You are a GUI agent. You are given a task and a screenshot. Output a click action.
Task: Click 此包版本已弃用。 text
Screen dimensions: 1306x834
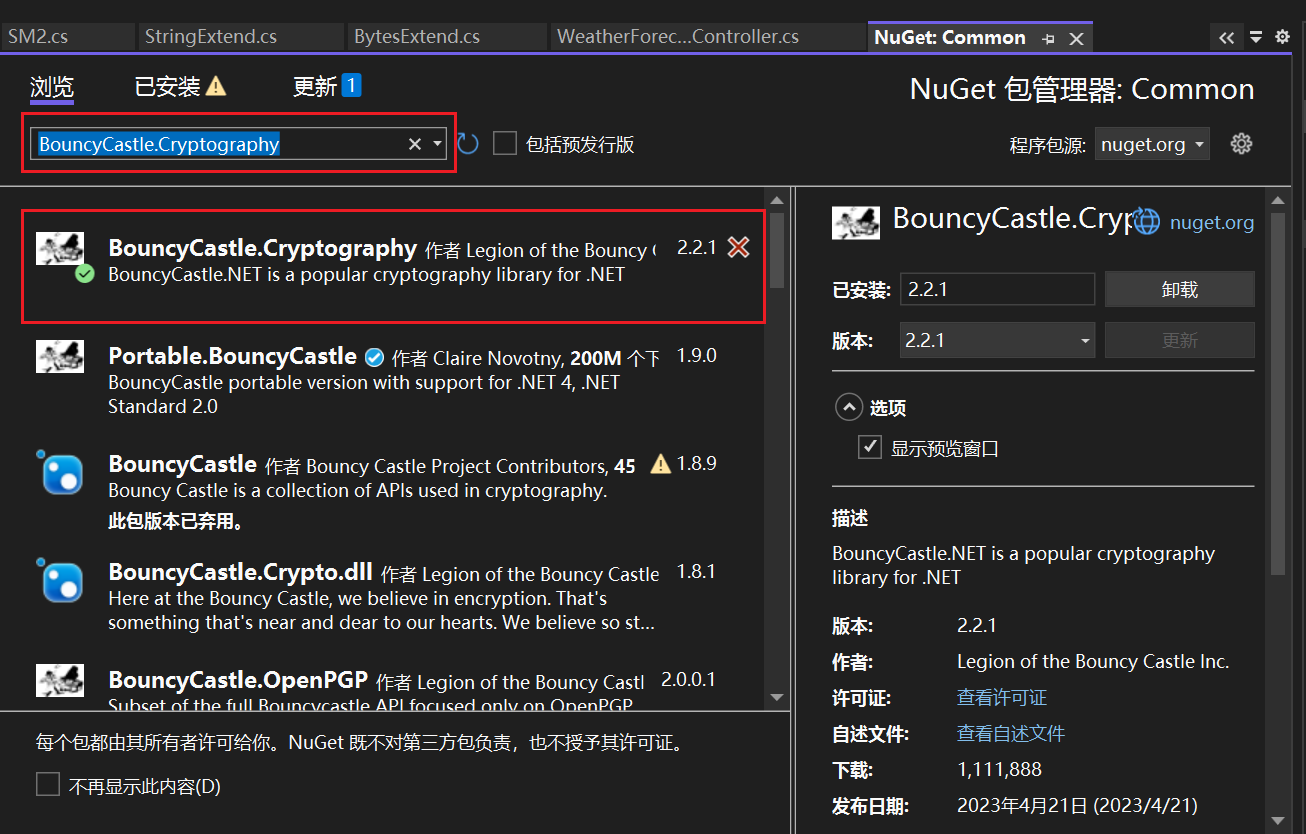(176, 521)
